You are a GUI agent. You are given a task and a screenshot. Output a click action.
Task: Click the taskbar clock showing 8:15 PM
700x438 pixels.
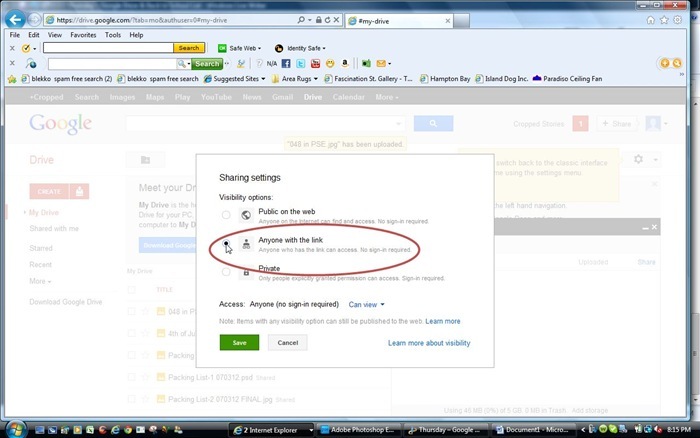point(679,430)
